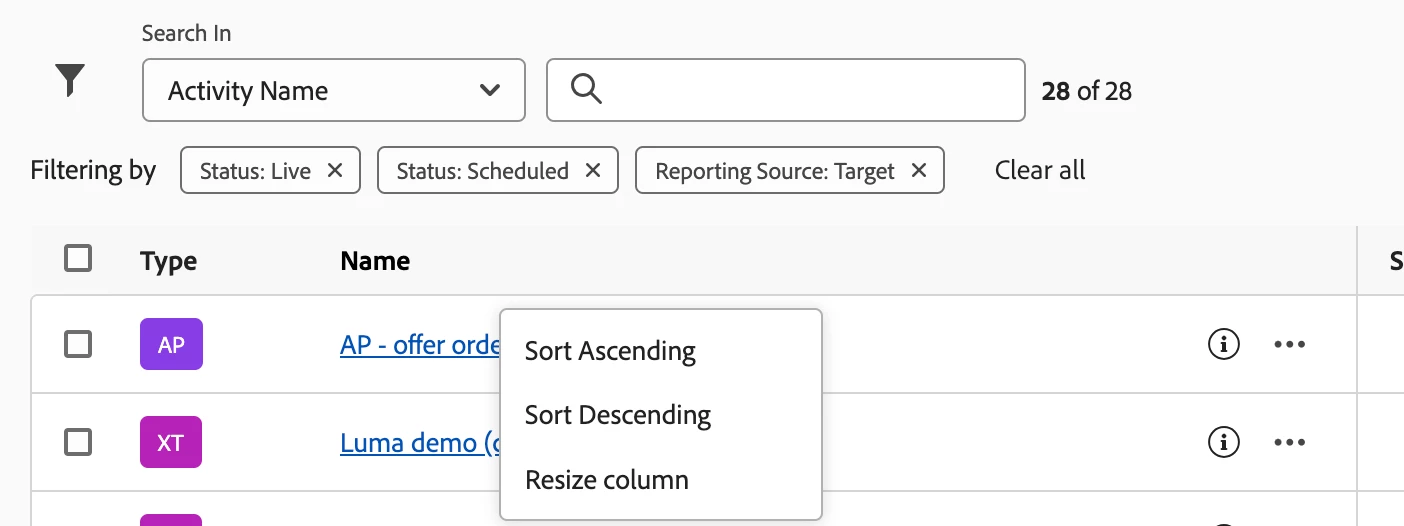
Task: Toggle the select-all header checkbox
Action: [x=78, y=259]
